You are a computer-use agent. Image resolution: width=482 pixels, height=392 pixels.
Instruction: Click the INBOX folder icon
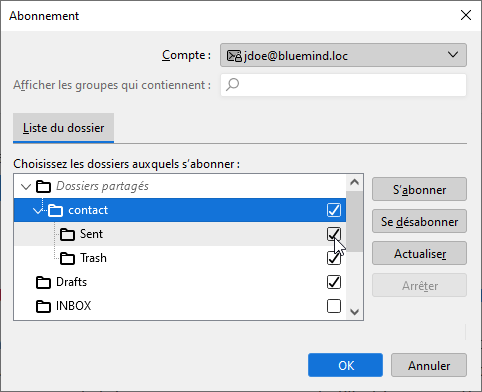[43, 306]
